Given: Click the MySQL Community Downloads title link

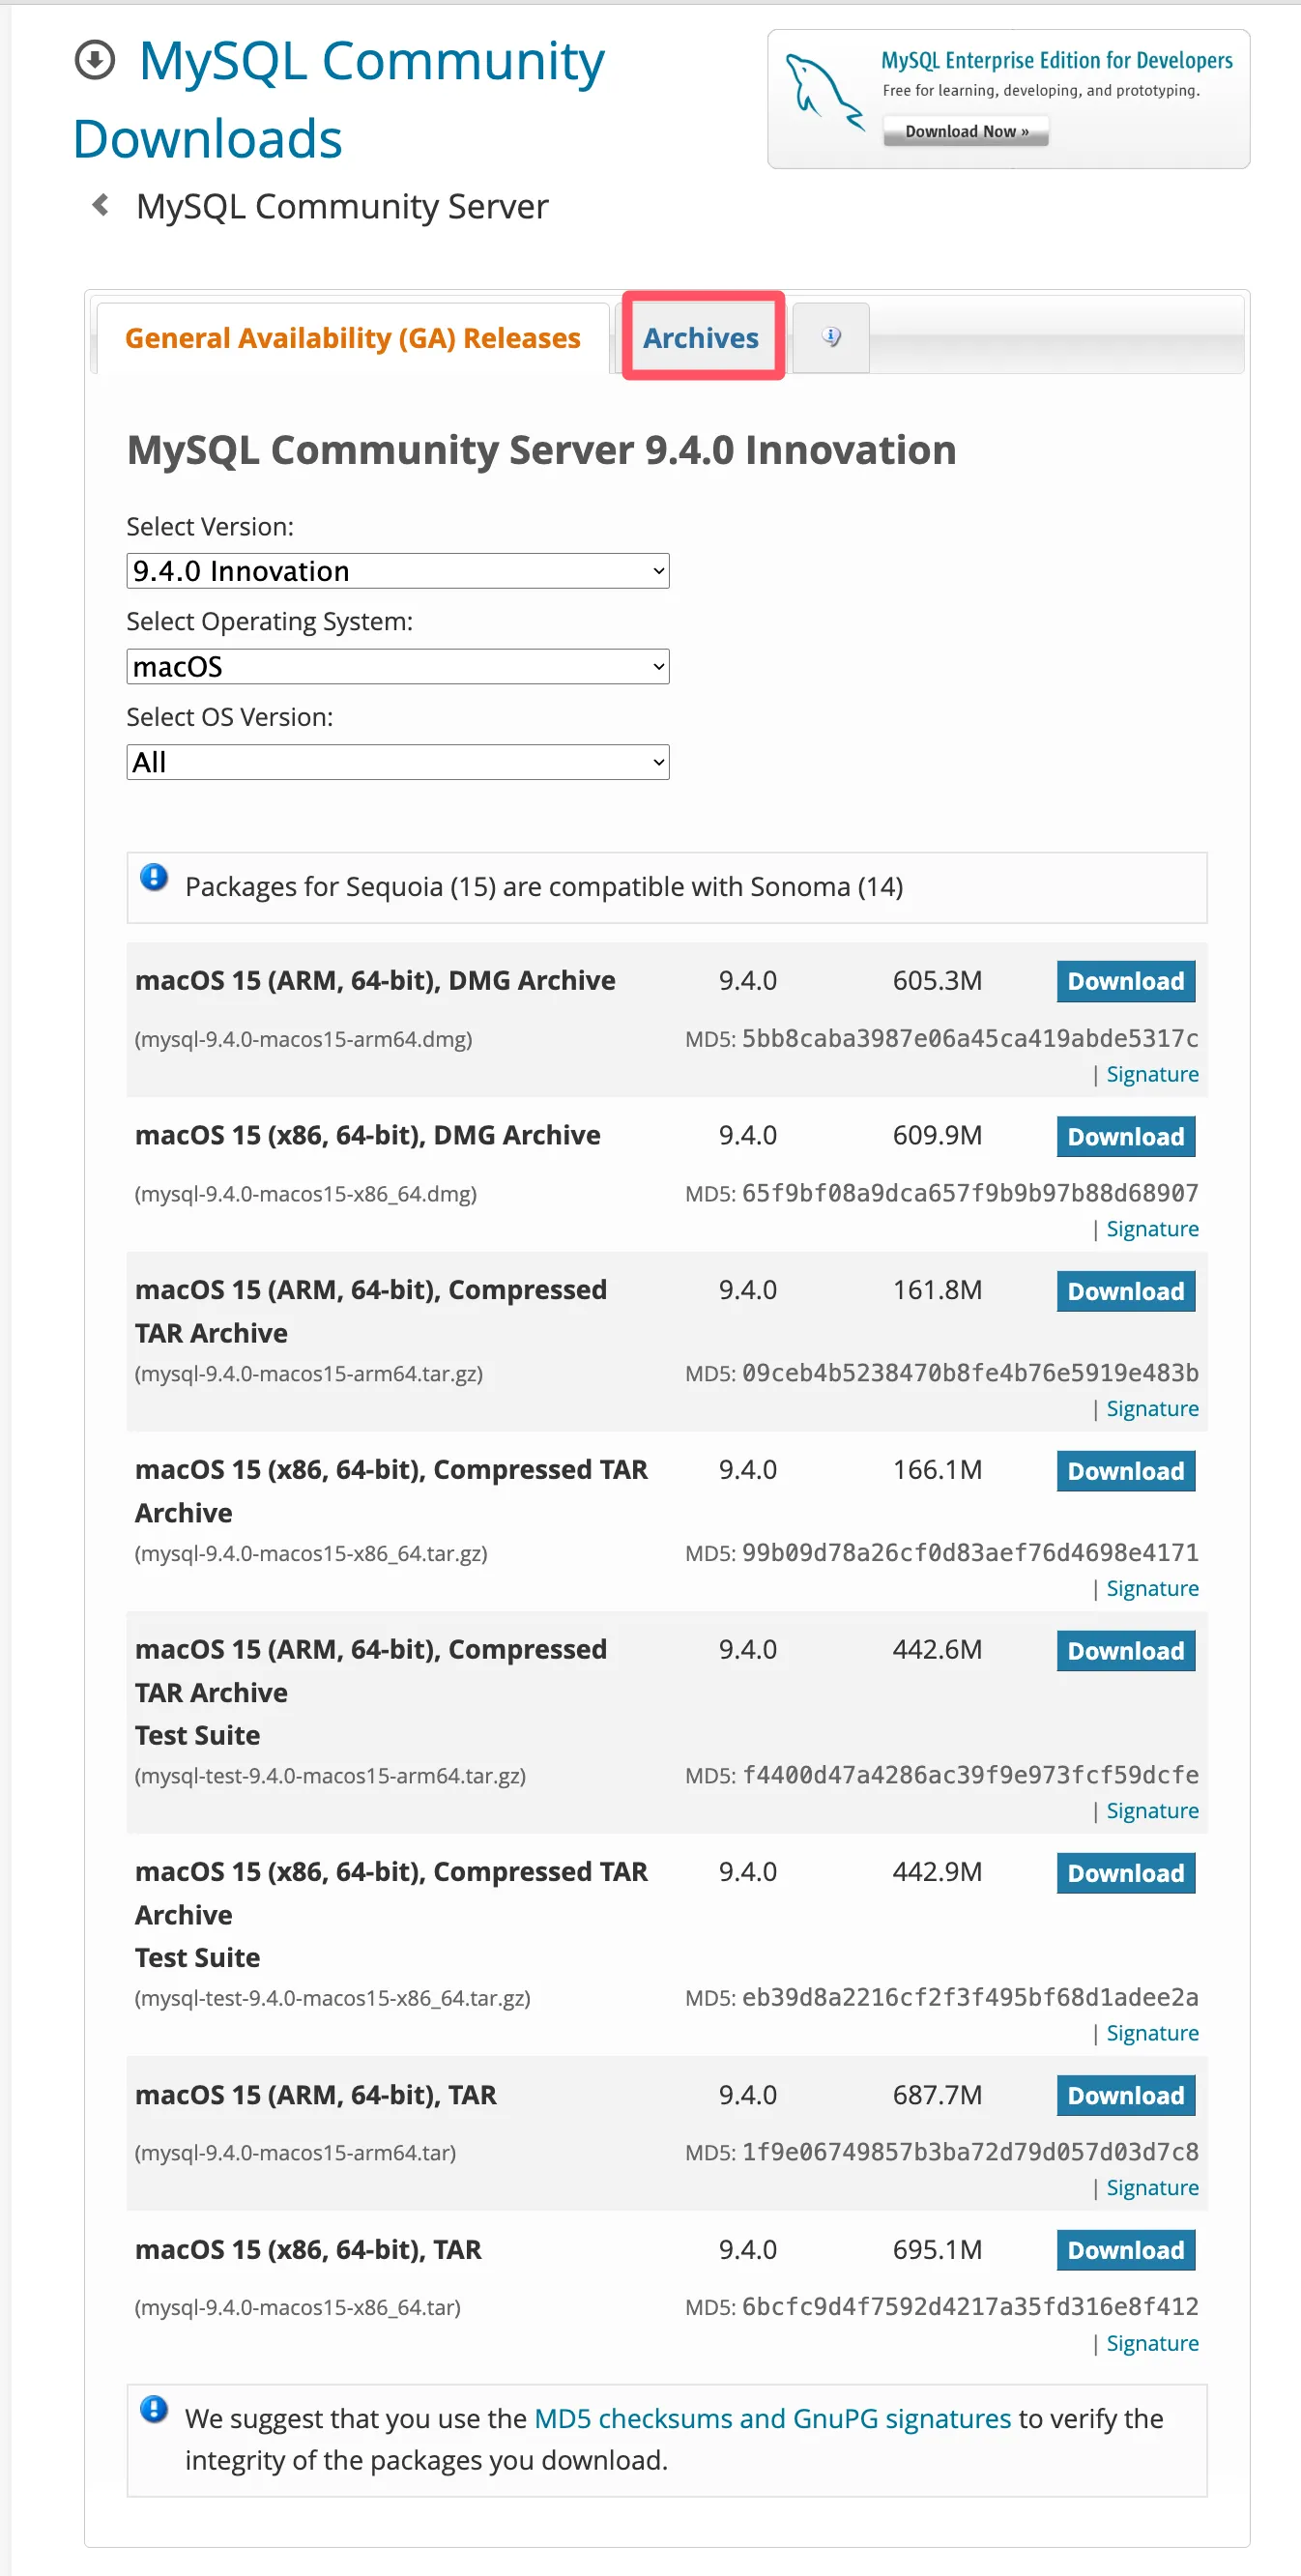Looking at the screenshot, I should (x=340, y=100).
